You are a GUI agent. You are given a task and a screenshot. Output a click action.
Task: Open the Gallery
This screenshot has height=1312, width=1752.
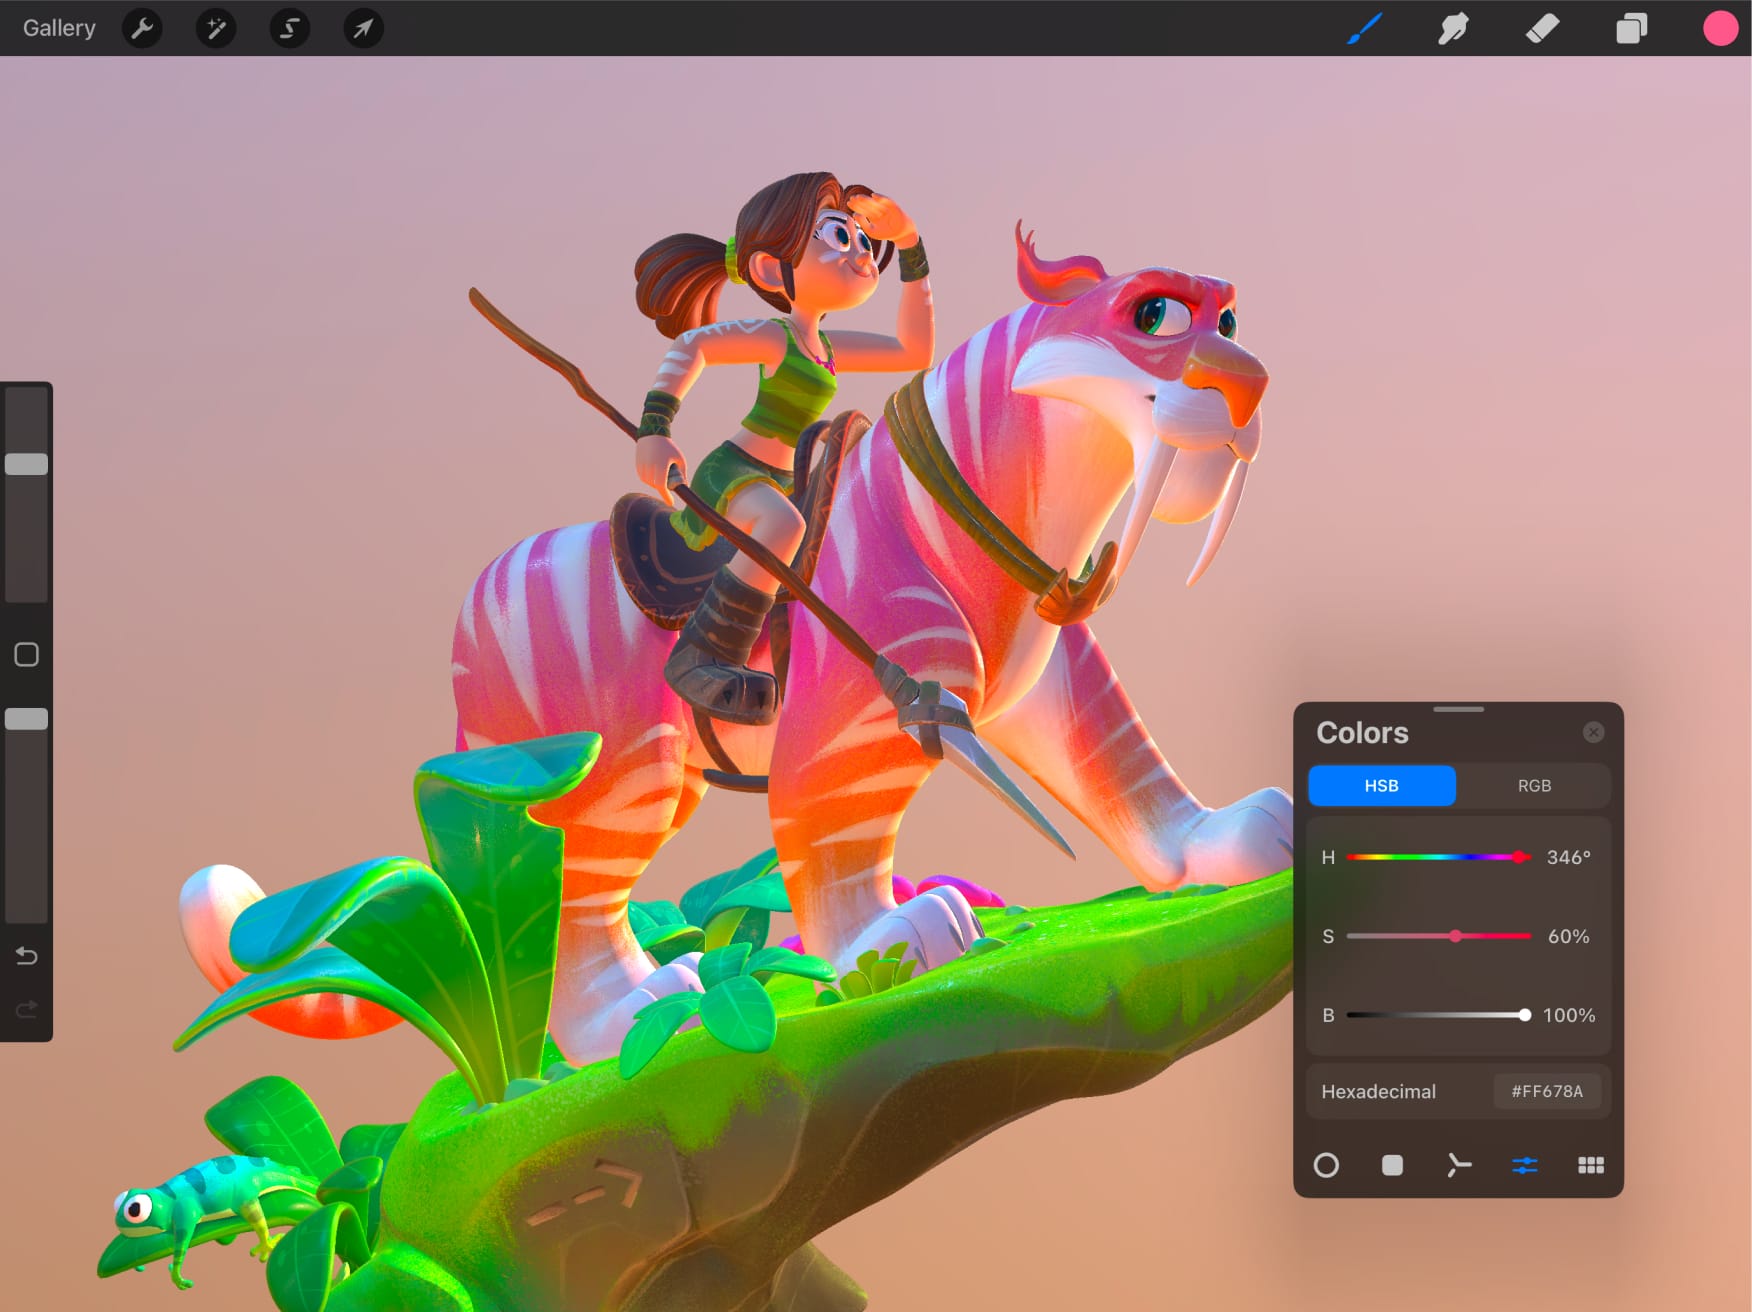(x=59, y=28)
